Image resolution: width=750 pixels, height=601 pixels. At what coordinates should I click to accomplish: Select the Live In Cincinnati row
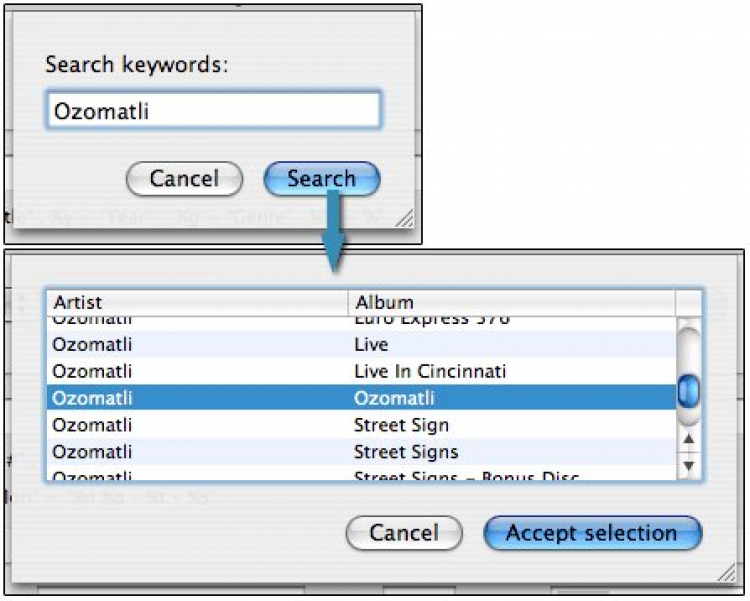click(362, 372)
